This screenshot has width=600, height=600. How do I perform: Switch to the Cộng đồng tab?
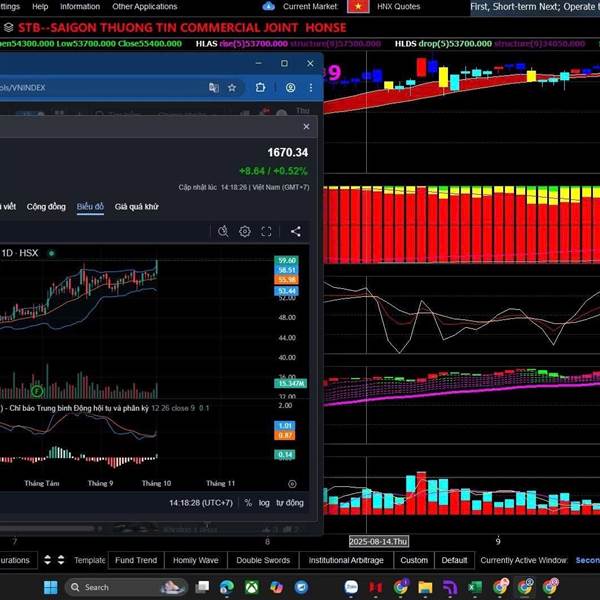[46, 207]
